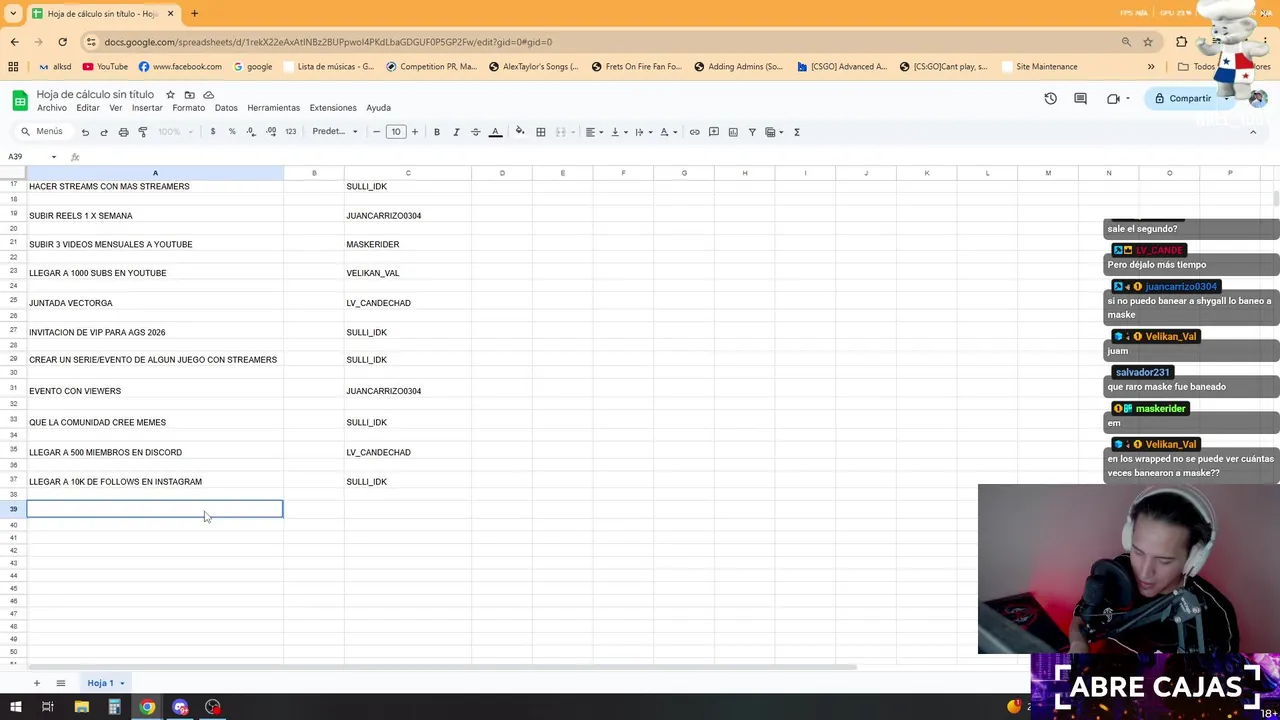The image size is (1280, 720).
Task: Move document using folder icon
Action: tap(189, 95)
